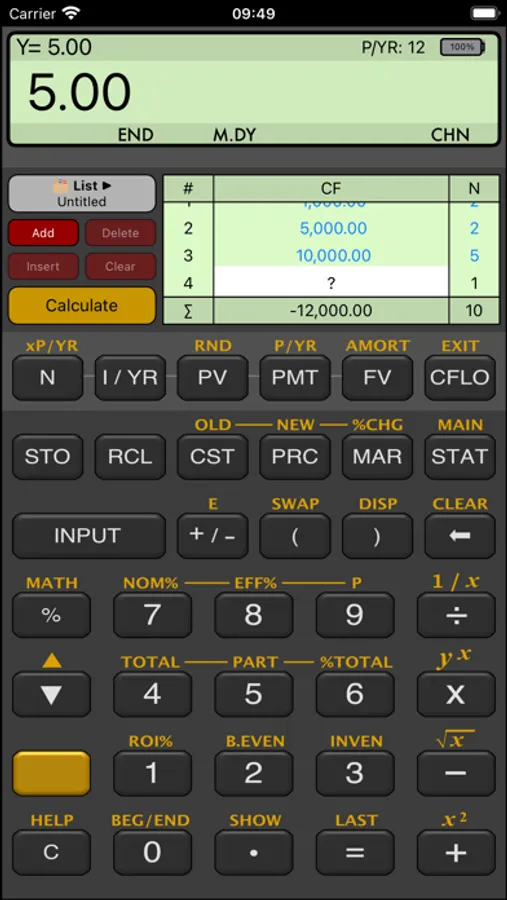Screen dimensions: 507x900
Task: Open the List Untitled dropdown
Action: click(82, 193)
